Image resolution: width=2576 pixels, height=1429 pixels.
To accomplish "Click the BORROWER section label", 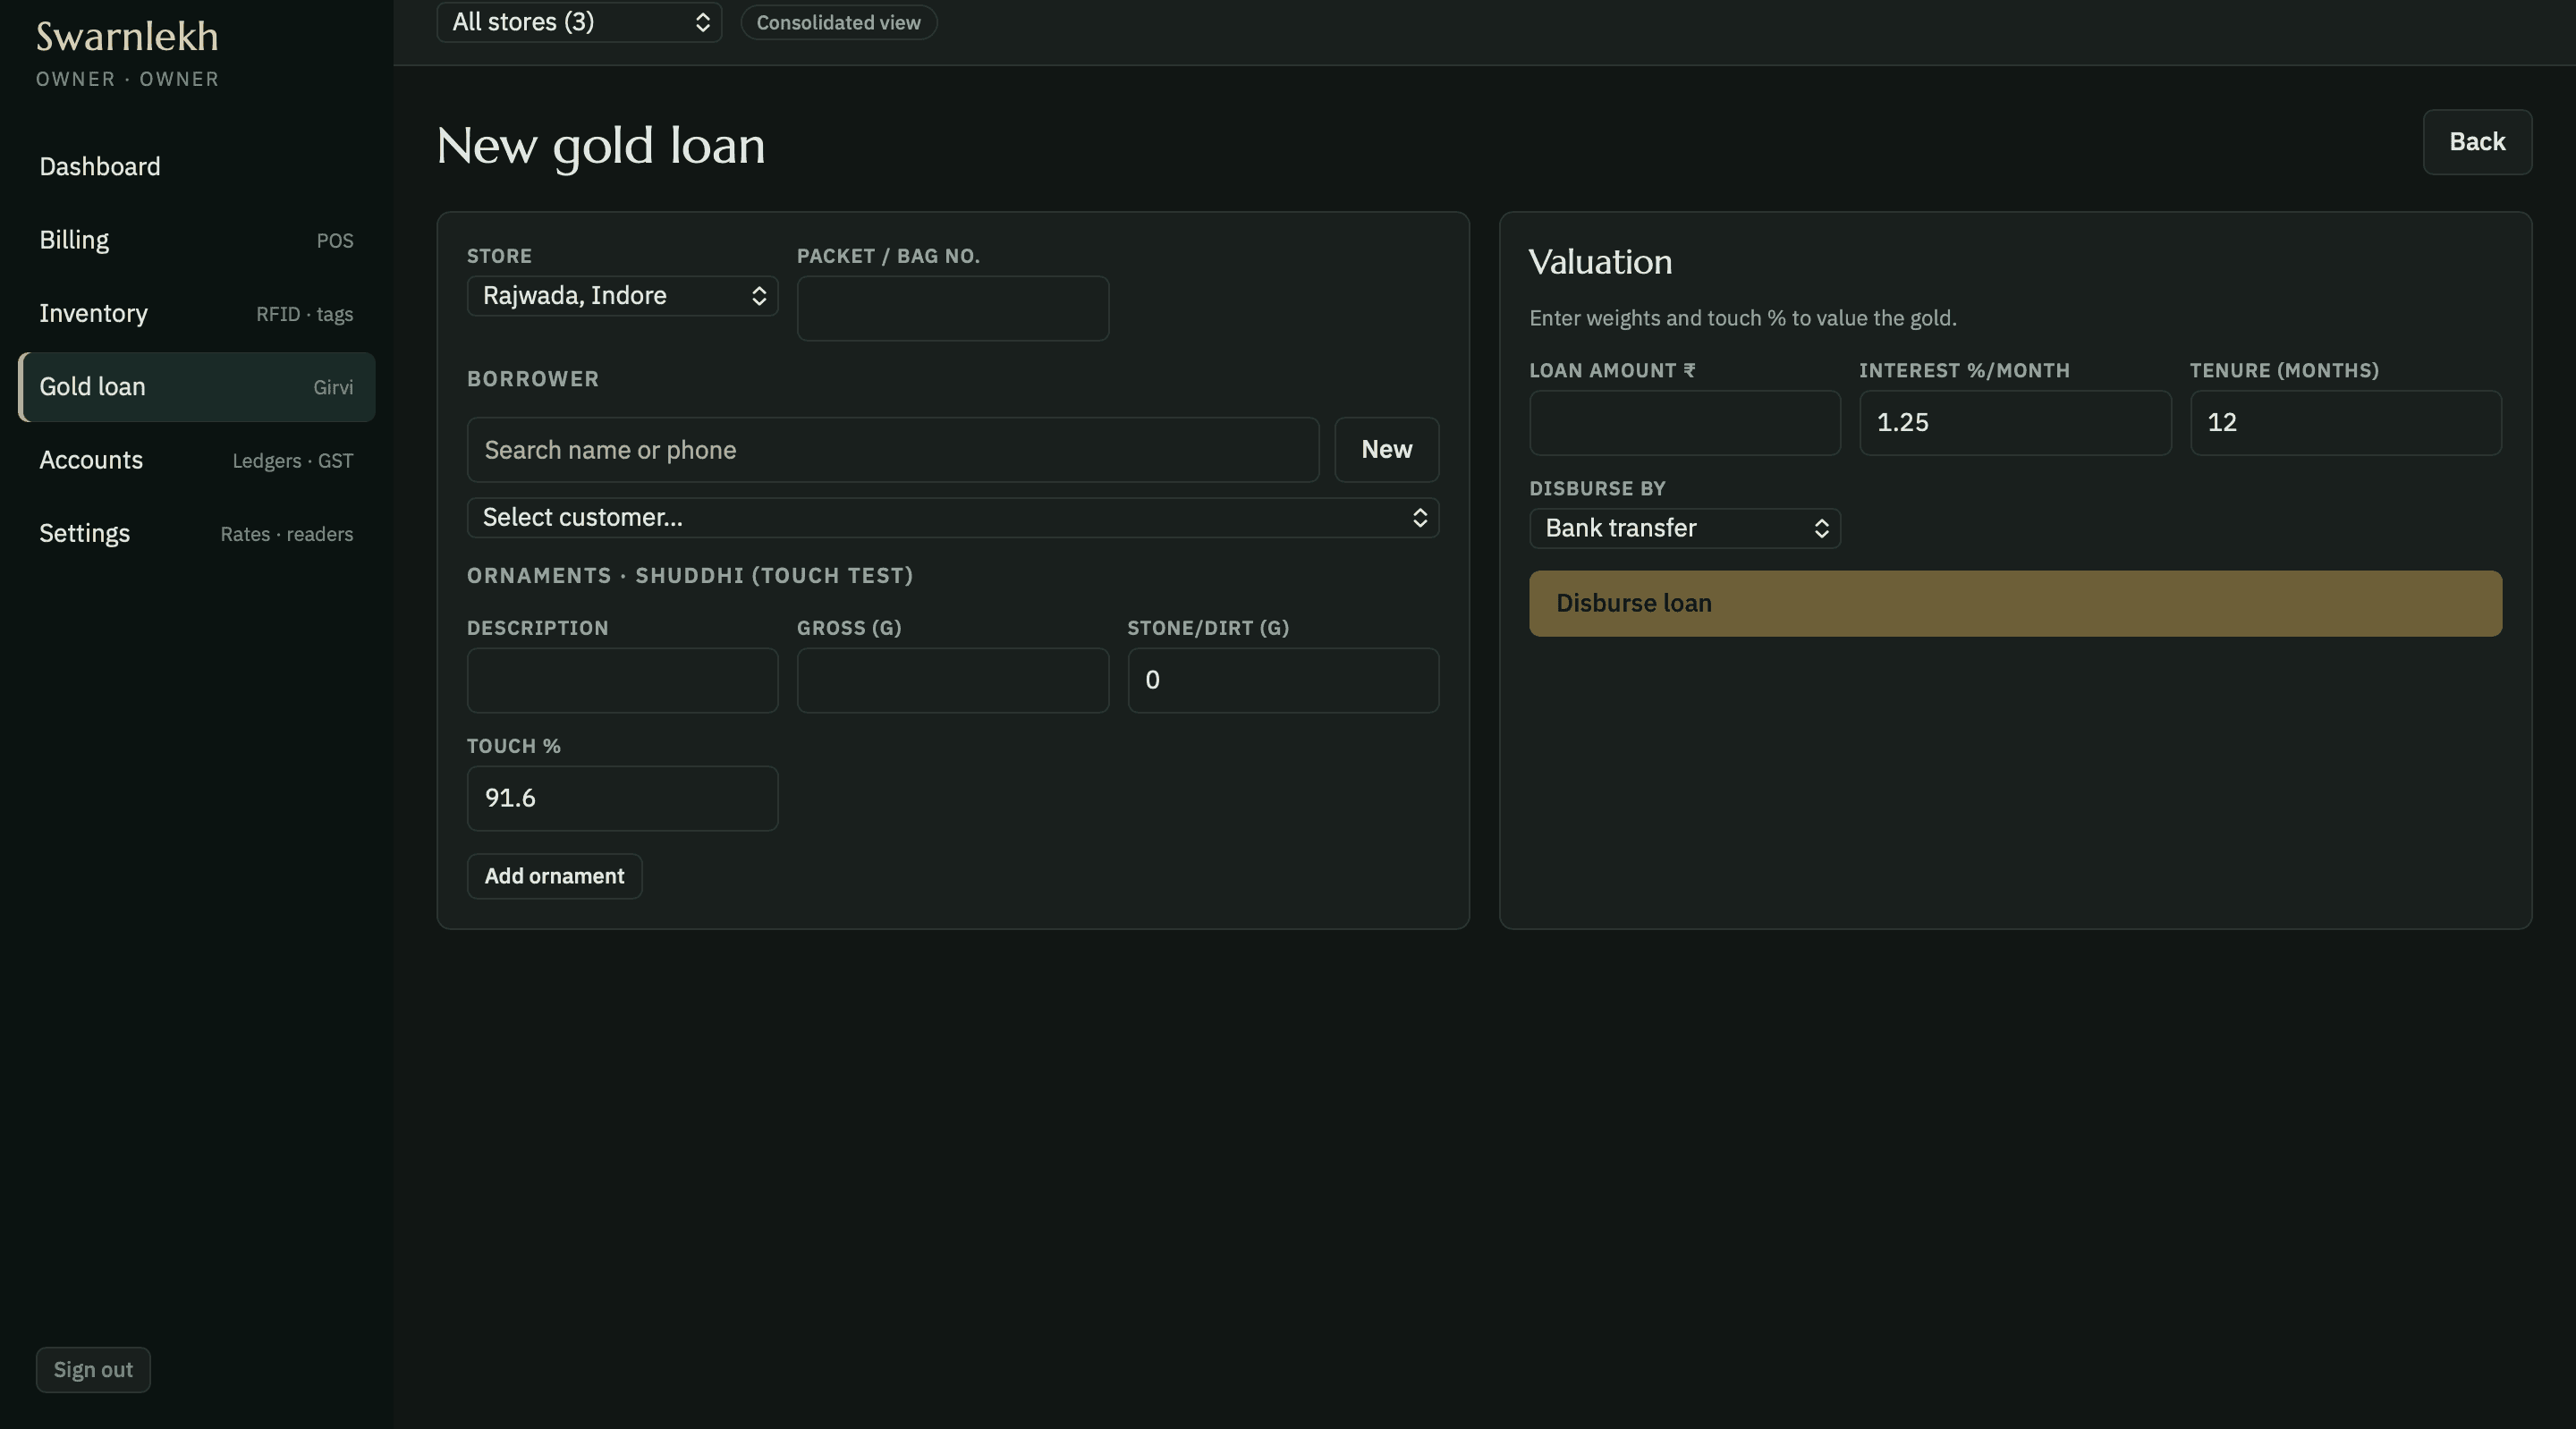I will [x=533, y=379].
